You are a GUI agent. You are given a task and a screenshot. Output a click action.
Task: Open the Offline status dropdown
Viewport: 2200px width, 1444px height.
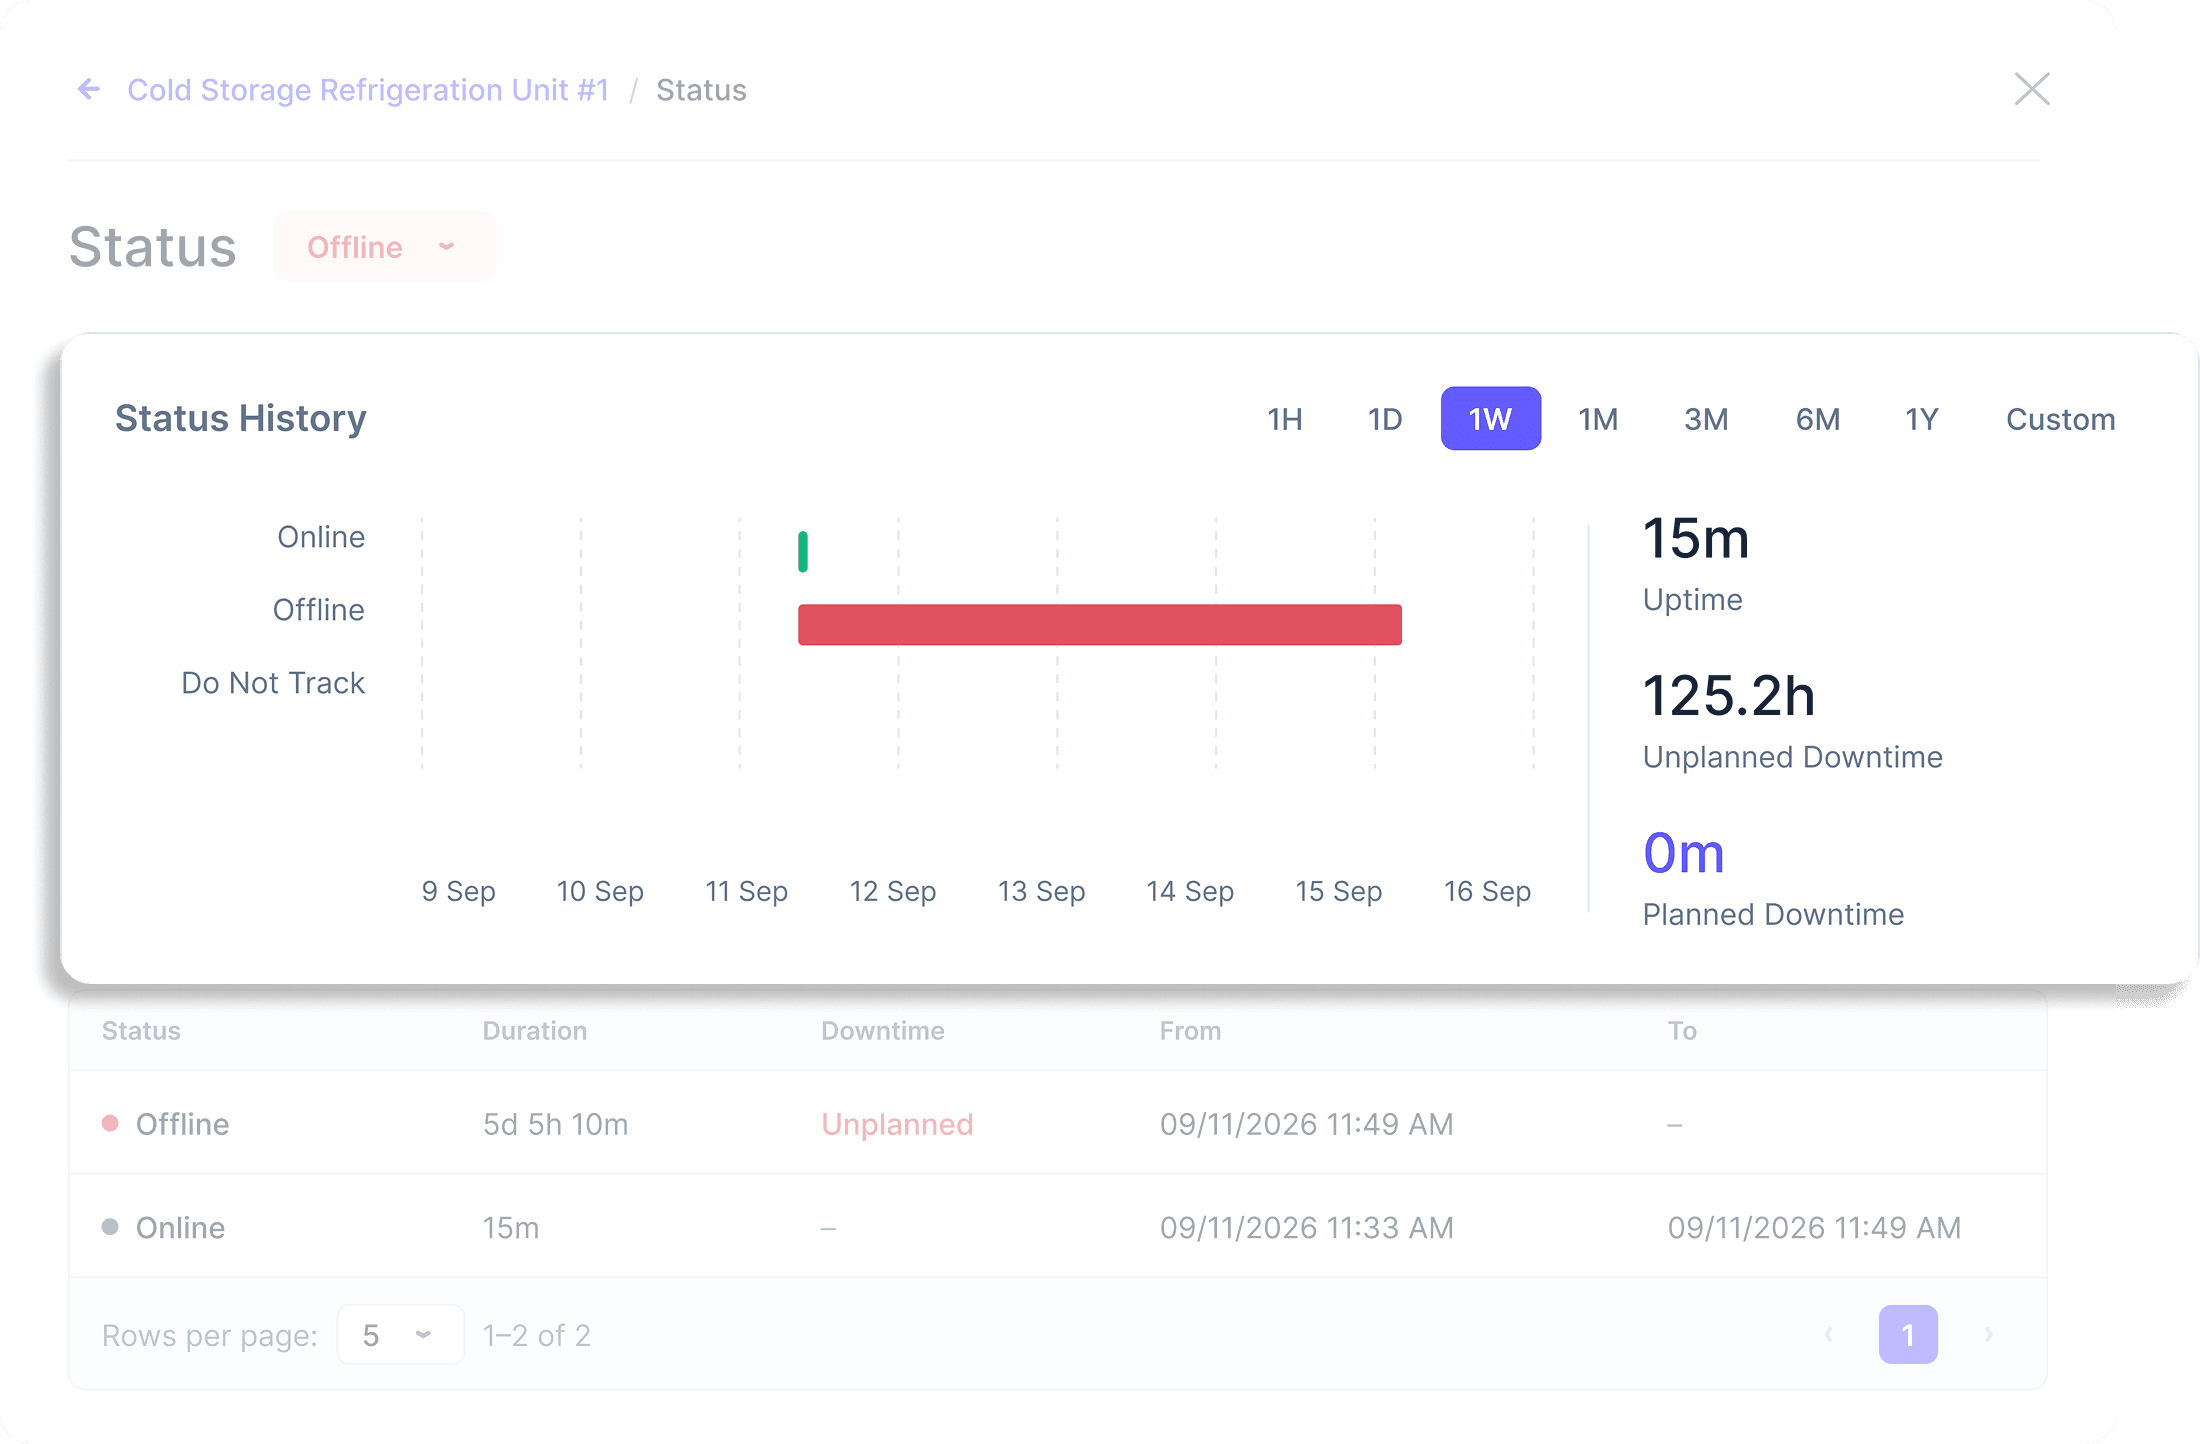click(384, 247)
